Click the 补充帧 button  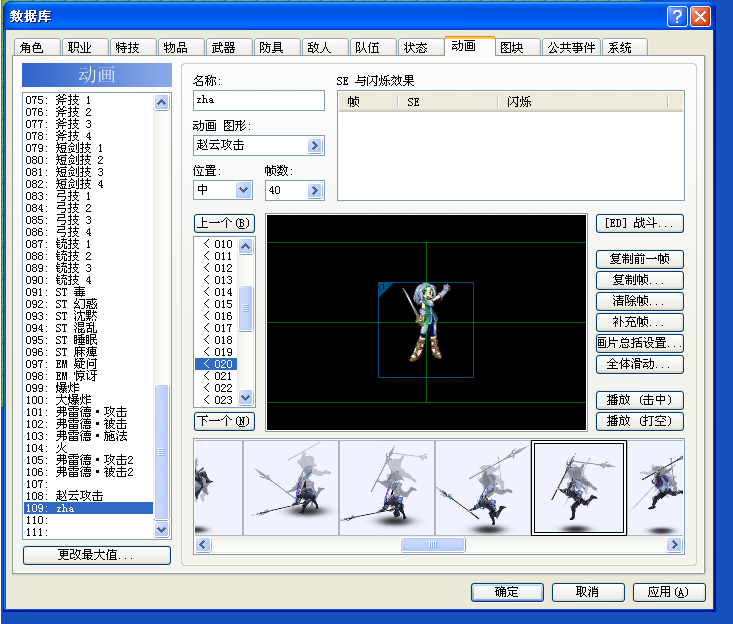(x=640, y=322)
